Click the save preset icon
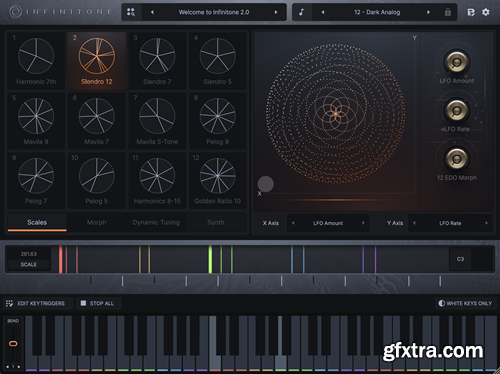Image resolution: width=500 pixels, height=374 pixels. click(x=471, y=12)
